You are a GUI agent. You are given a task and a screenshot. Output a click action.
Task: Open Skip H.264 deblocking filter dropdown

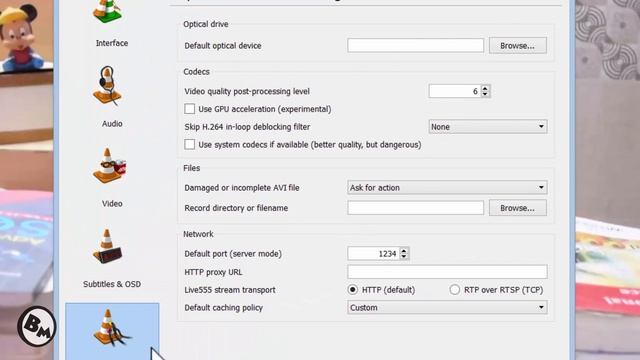tap(488, 127)
